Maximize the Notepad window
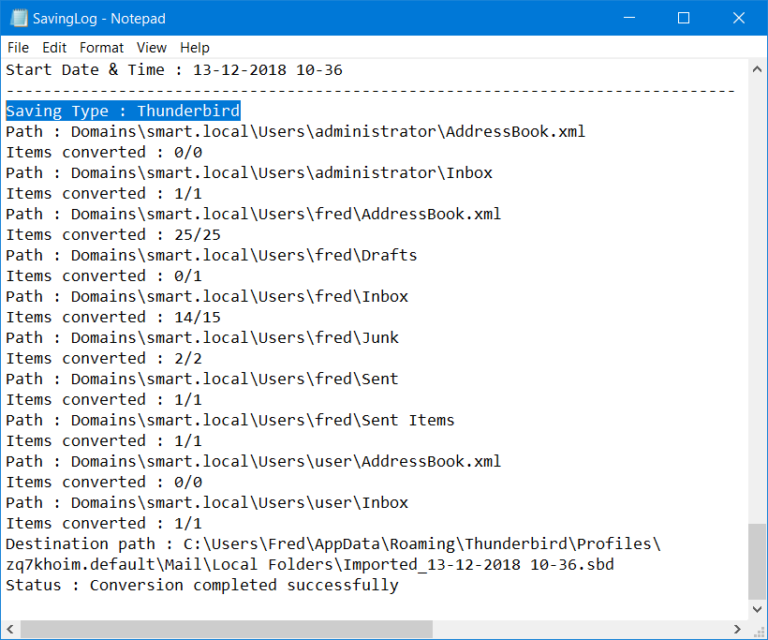This screenshot has width=768, height=640. click(x=683, y=18)
